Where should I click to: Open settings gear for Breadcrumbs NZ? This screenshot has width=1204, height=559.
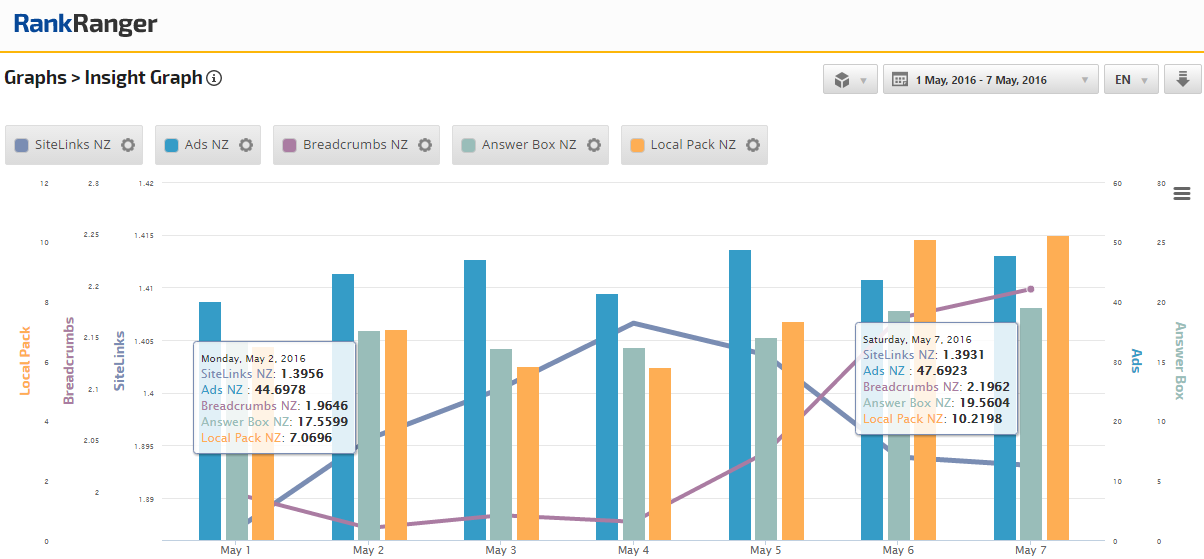[x=425, y=145]
